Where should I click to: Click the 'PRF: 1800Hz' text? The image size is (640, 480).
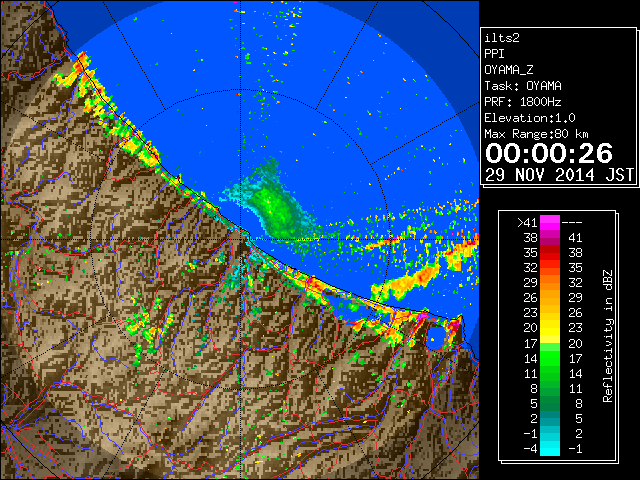point(523,102)
